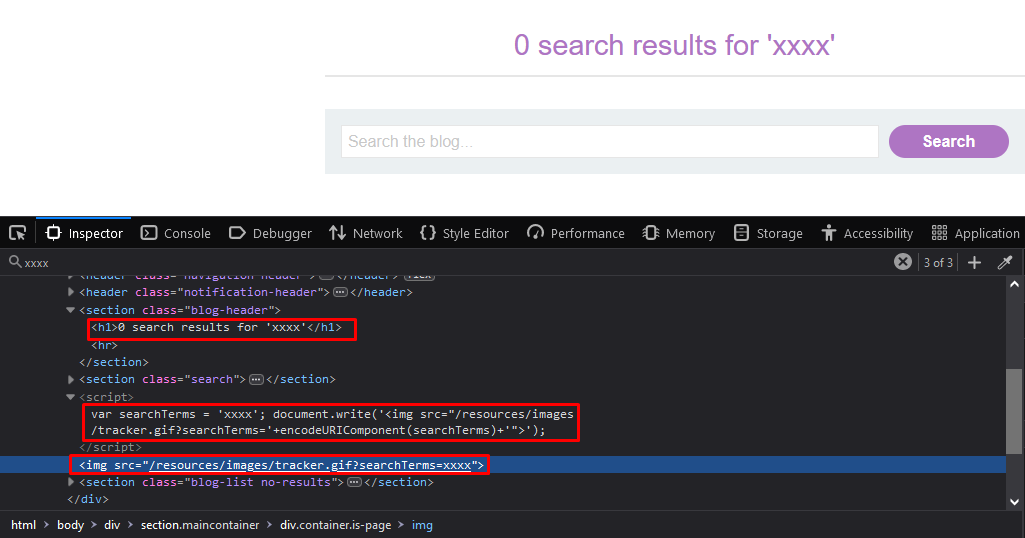Click section.maincontainer in the breadcrumb
This screenshot has width=1025, height=538.
coord(199,525)
